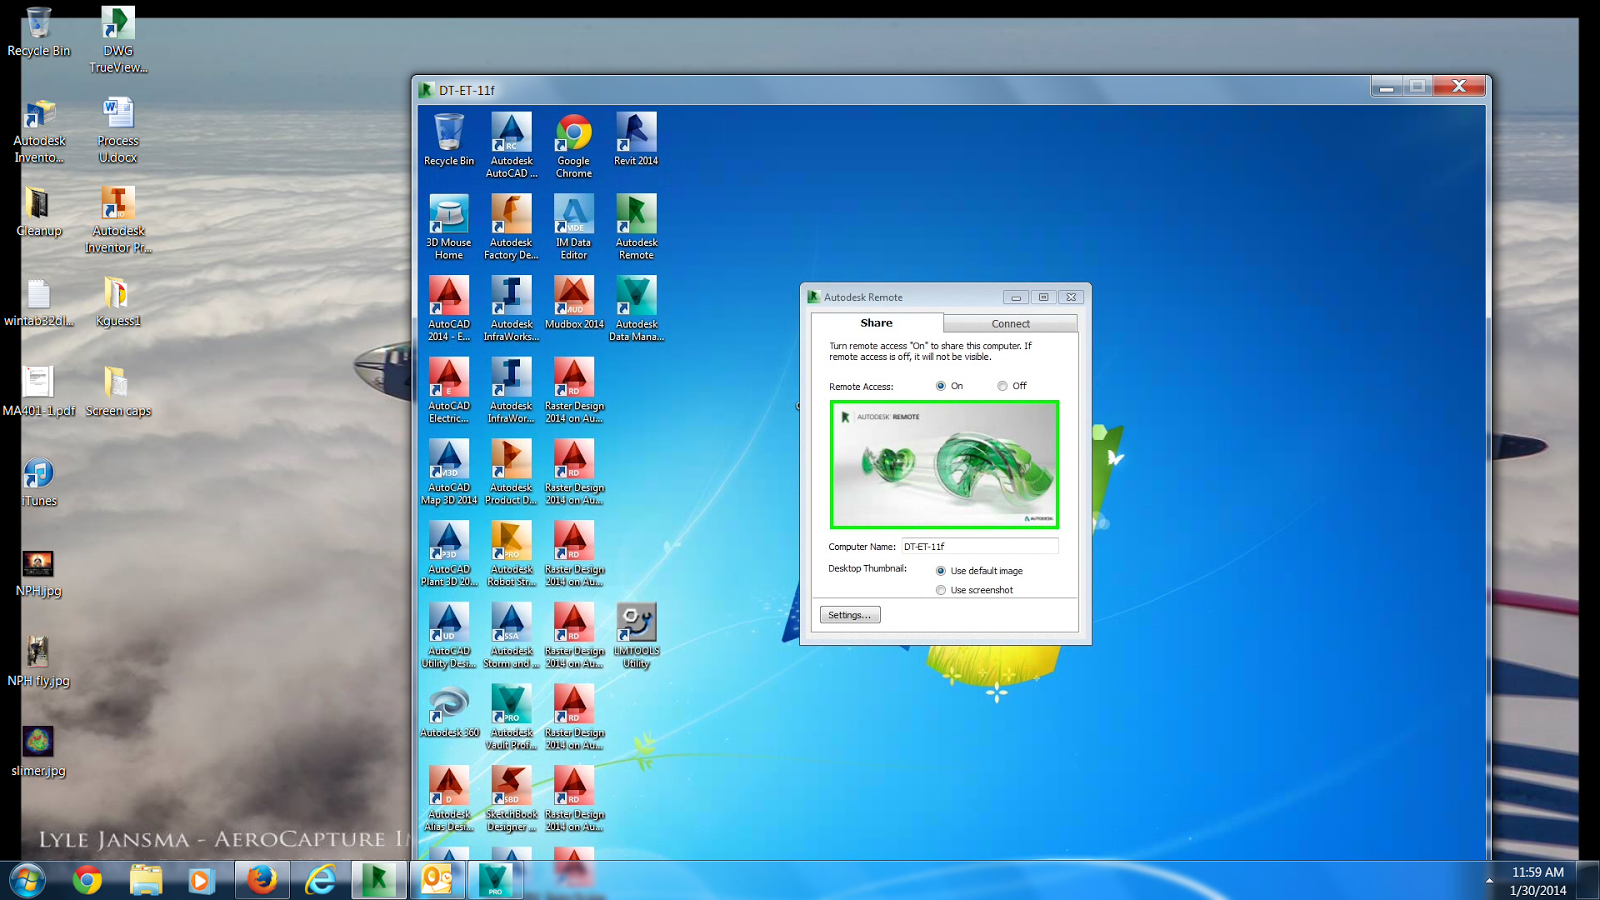Click the Computer Name input field
Screen dimensions: 1600x900
click(980, 547)
